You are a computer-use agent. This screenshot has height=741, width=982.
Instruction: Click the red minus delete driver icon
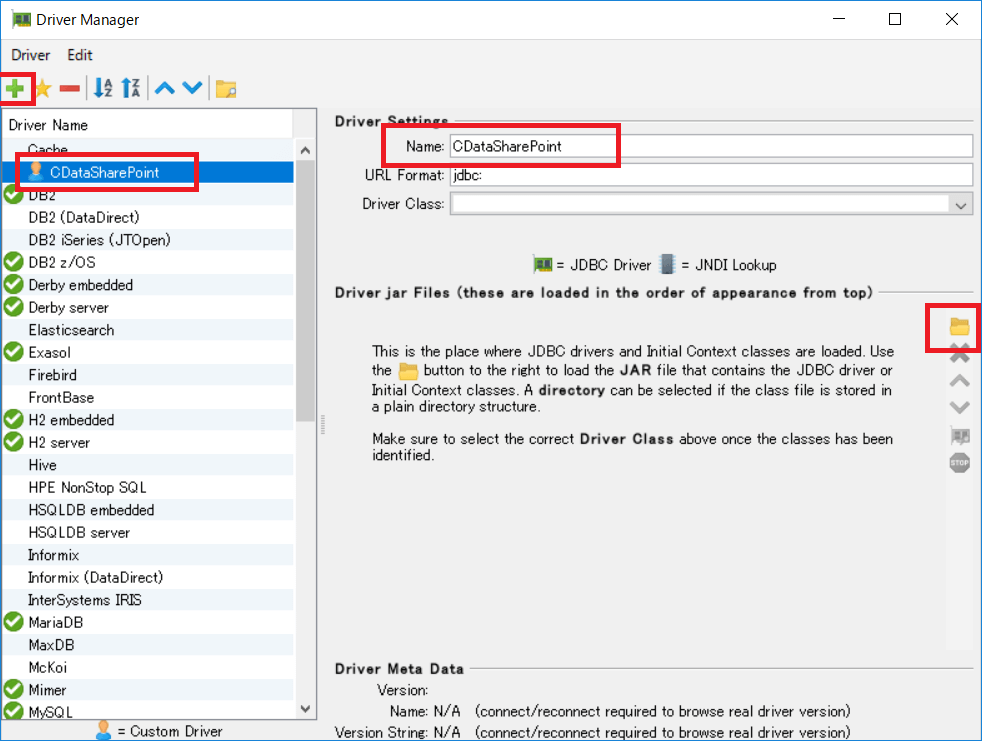[70, 89]
